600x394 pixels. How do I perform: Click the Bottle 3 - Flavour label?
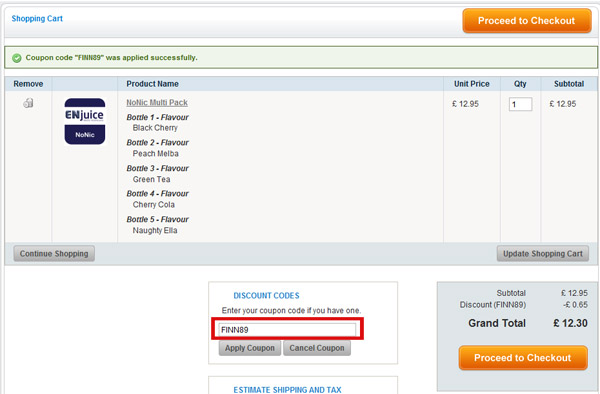tap(158, 168)
